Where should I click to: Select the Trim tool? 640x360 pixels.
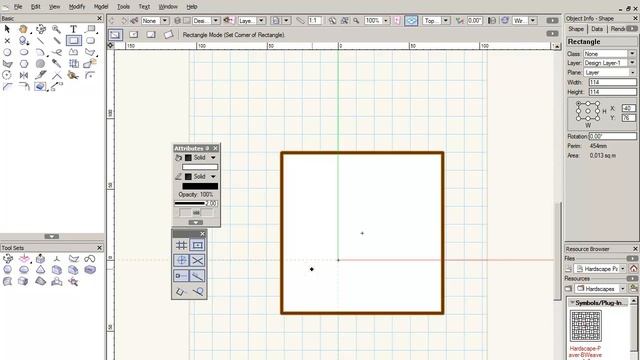click(56, 75)
